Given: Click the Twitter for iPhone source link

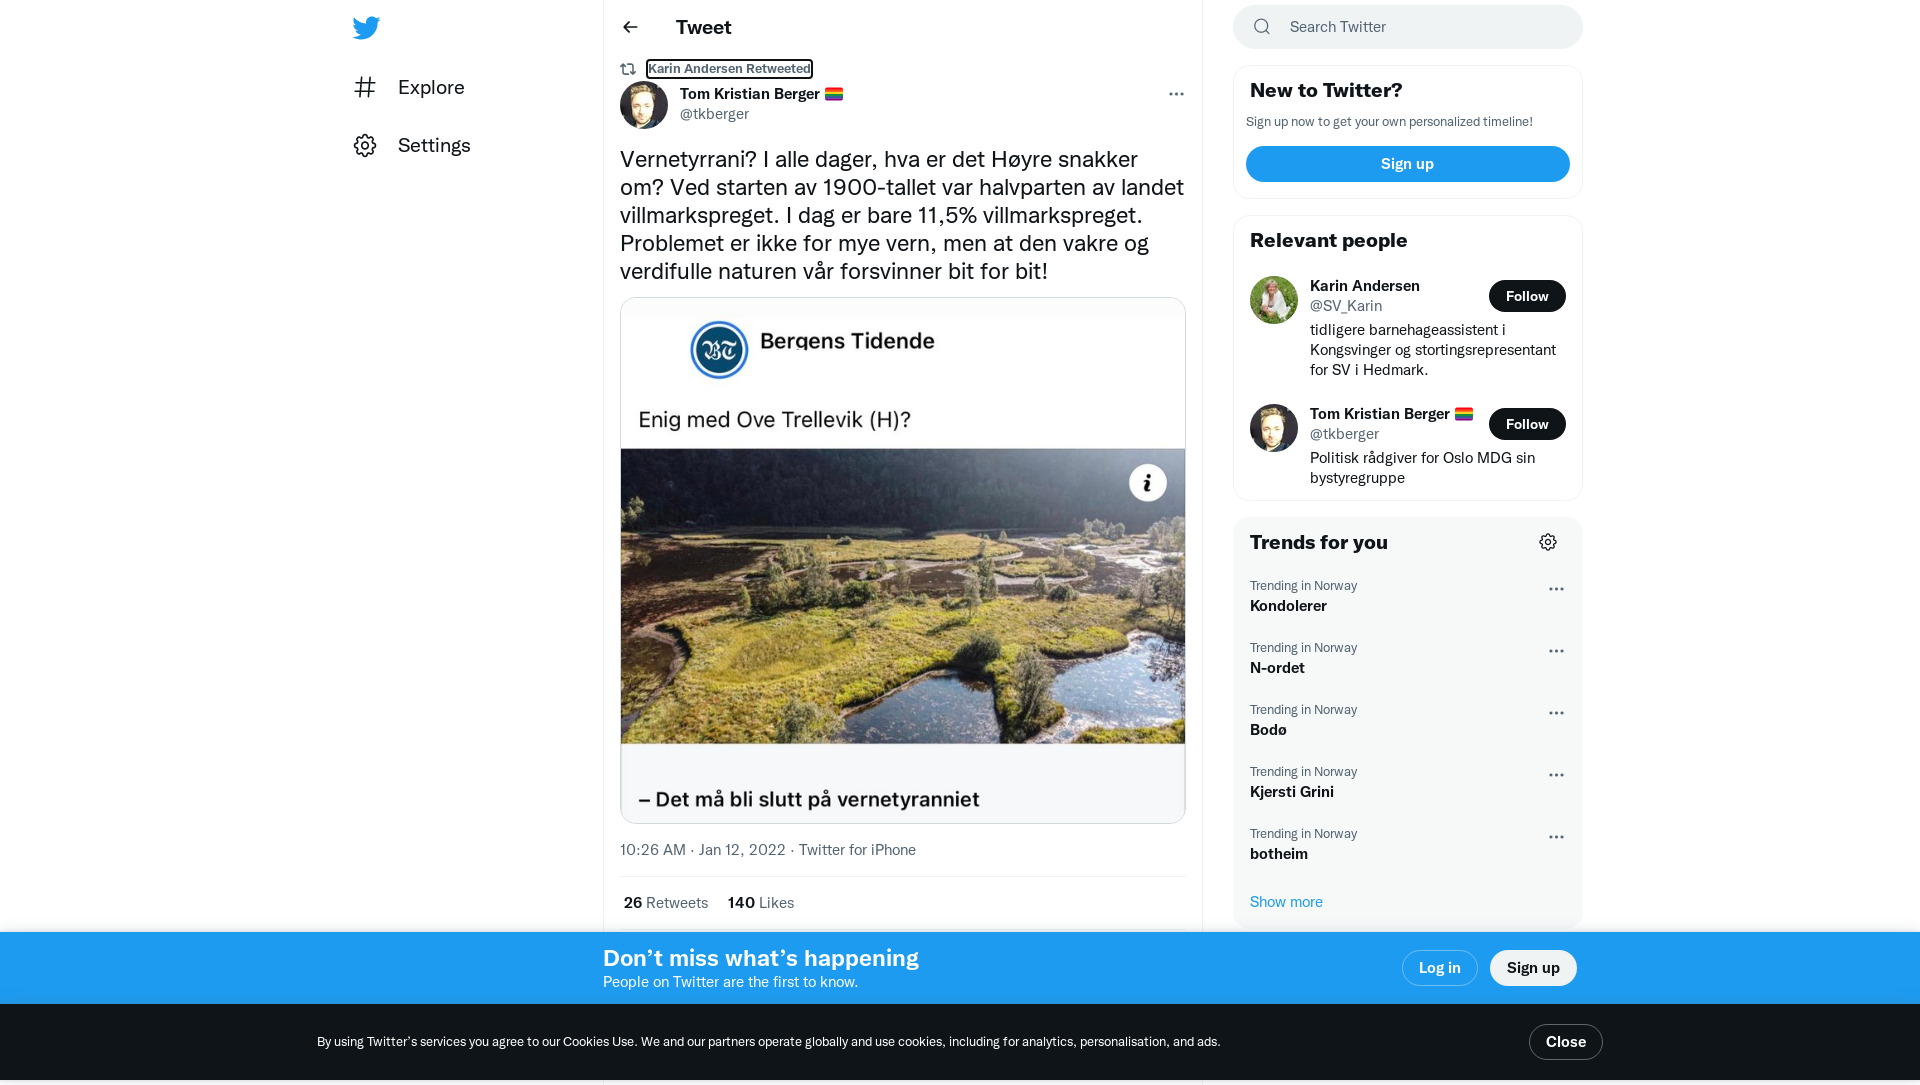Looking at the screenshot, I should click(x=857, y=850).
